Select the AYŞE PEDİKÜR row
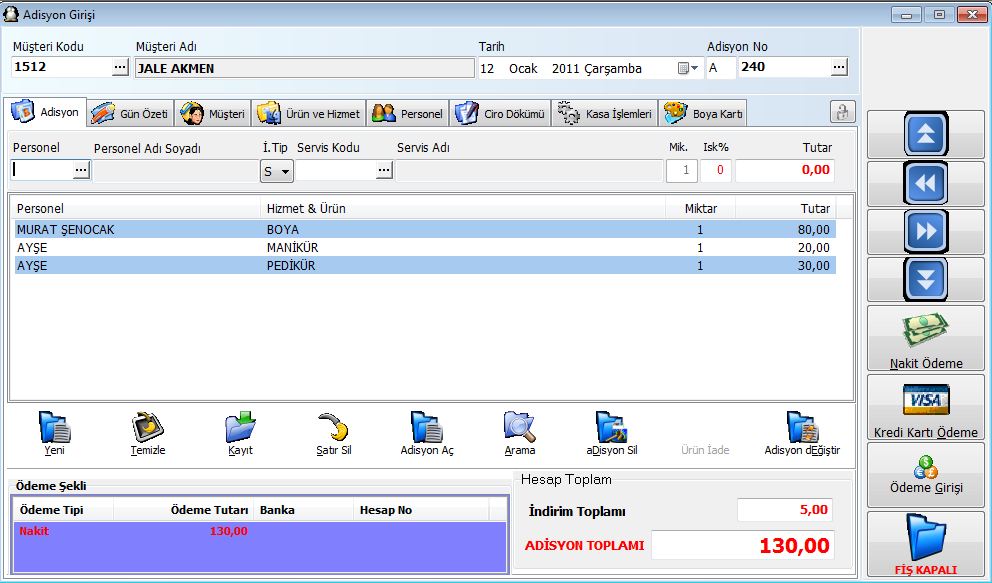The height and width of the screenshot is (583, 992). 425,266
